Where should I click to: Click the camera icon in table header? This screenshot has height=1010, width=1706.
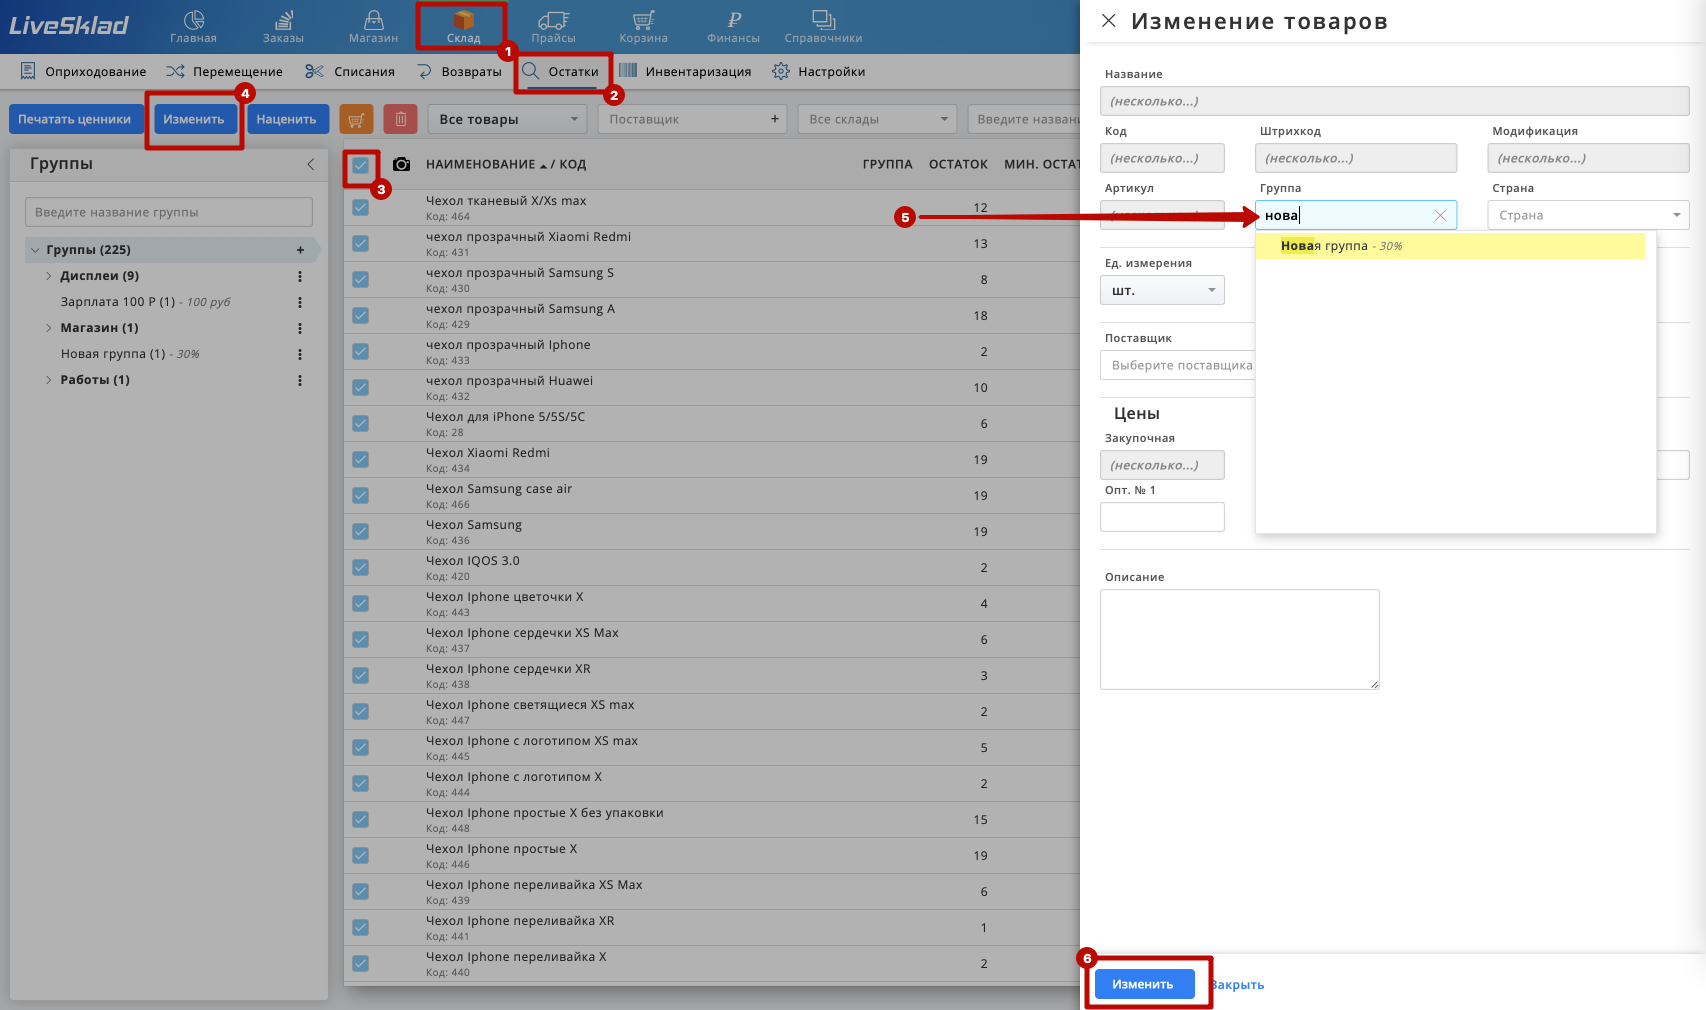coord(401,164)
